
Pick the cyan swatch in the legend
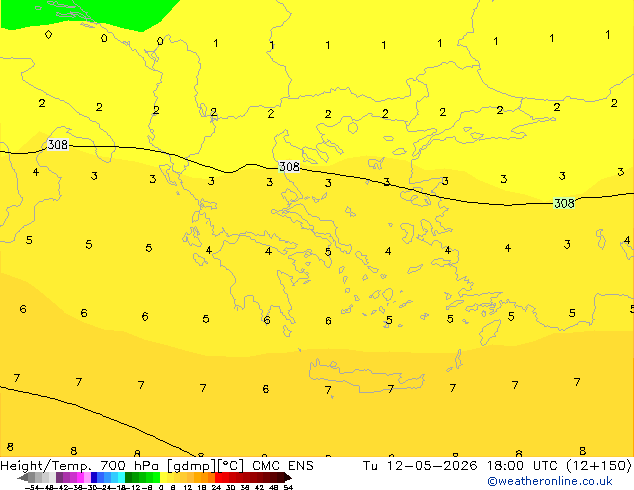121,478
